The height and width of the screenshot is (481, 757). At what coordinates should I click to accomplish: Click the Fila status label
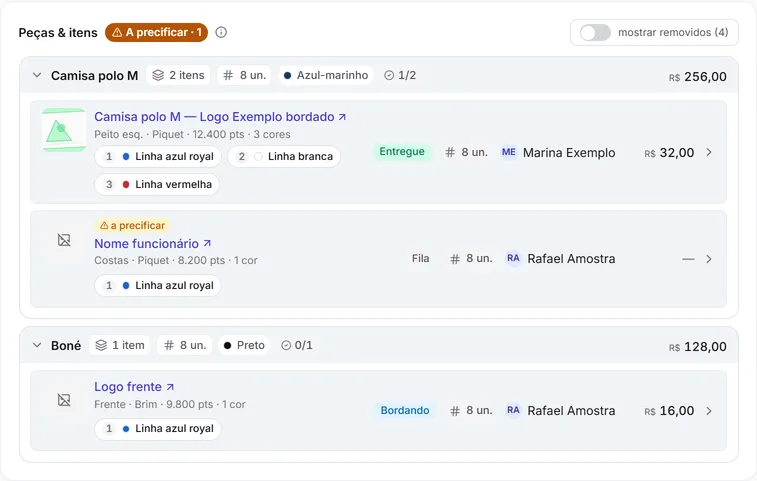[421, 258]
